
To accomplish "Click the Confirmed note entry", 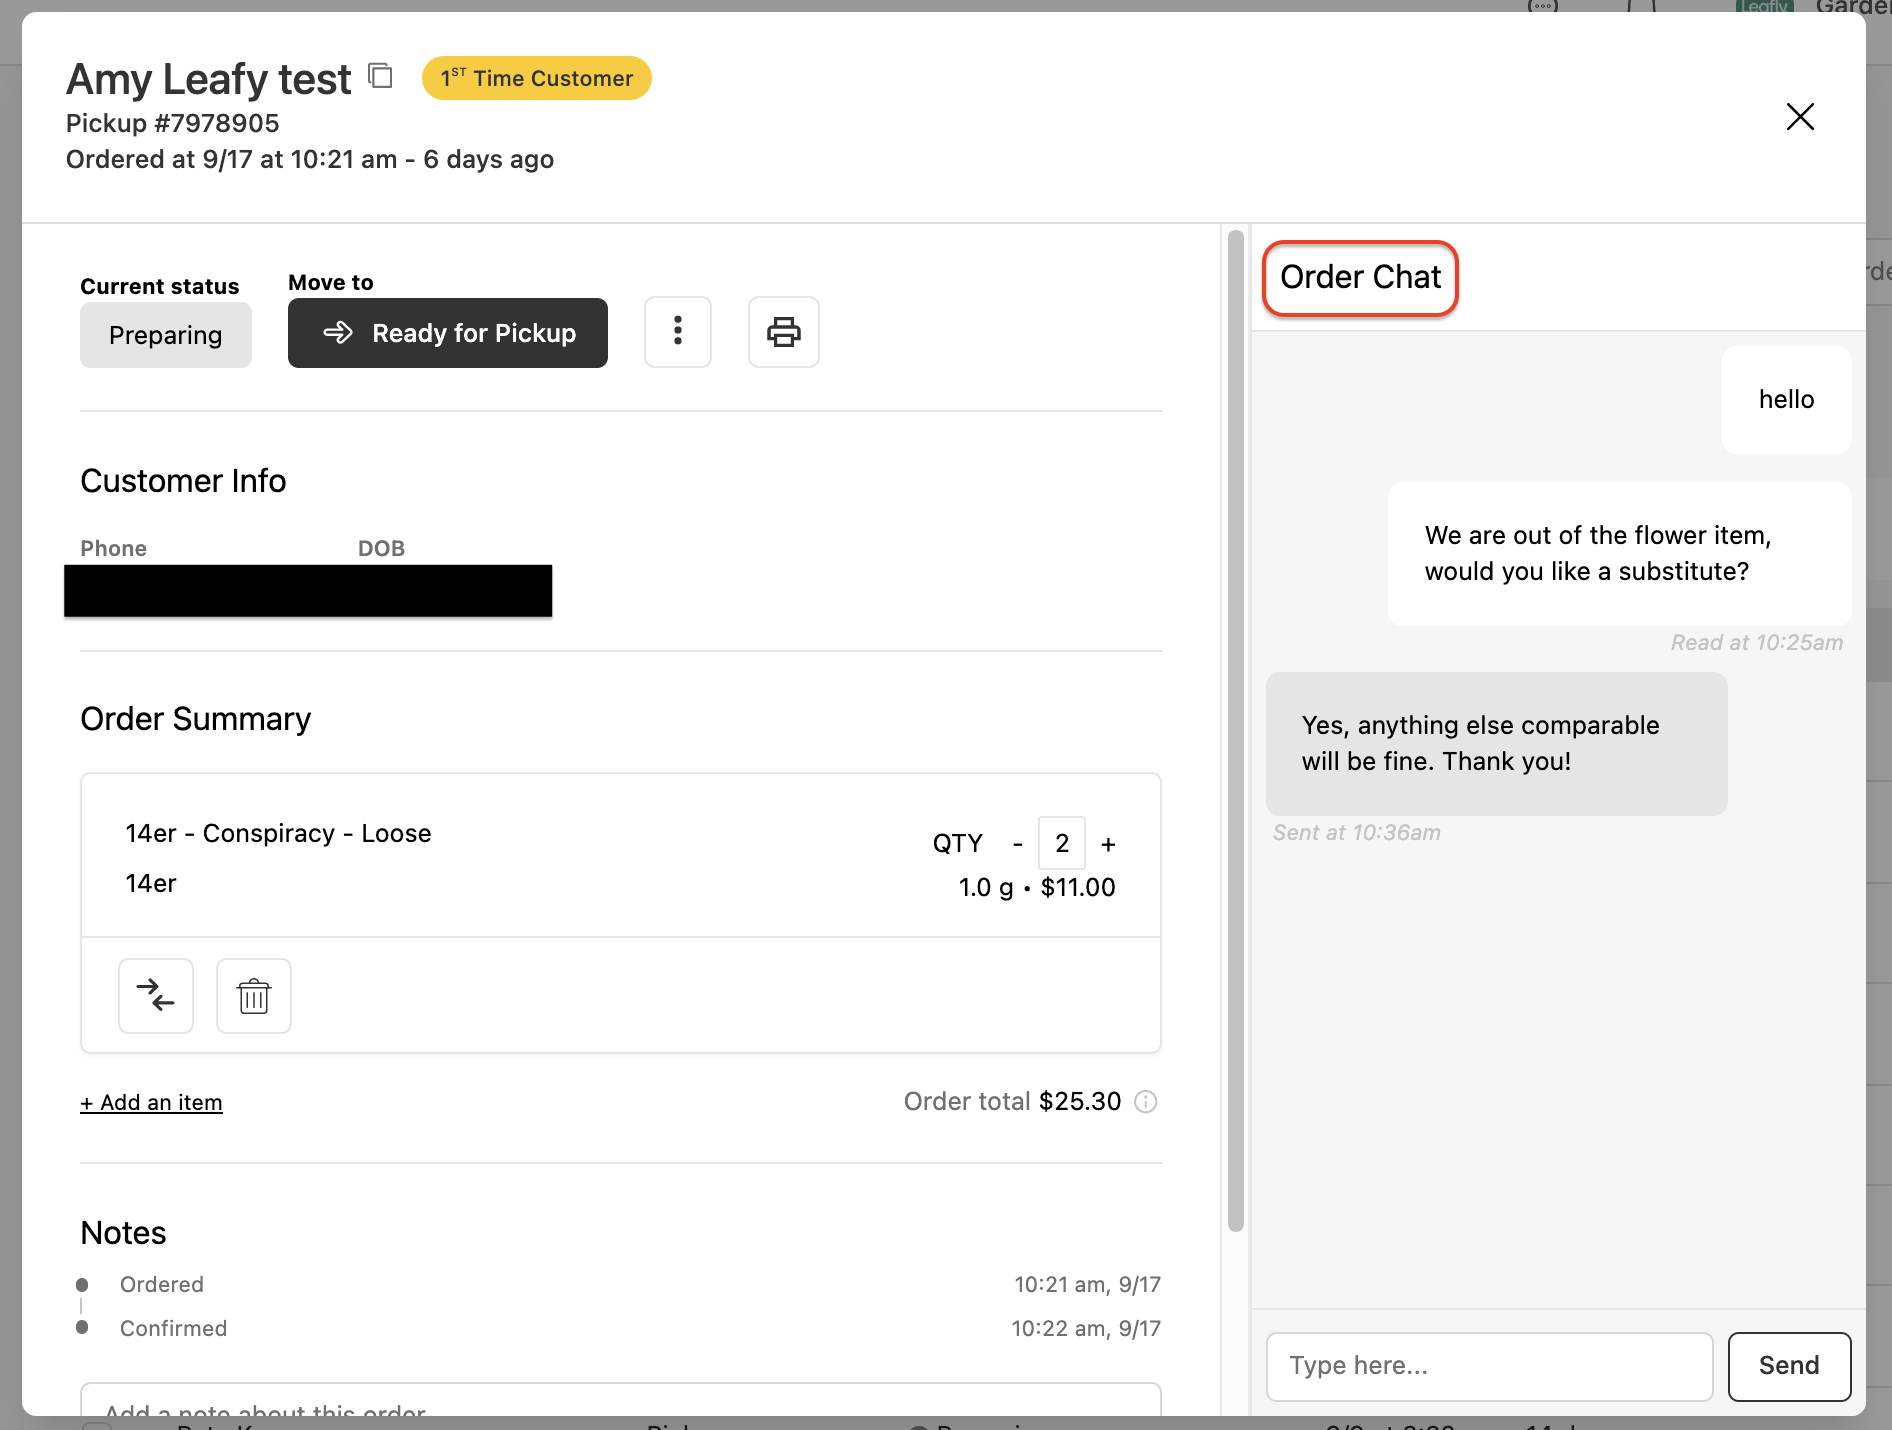I will tap(173, 1328).
